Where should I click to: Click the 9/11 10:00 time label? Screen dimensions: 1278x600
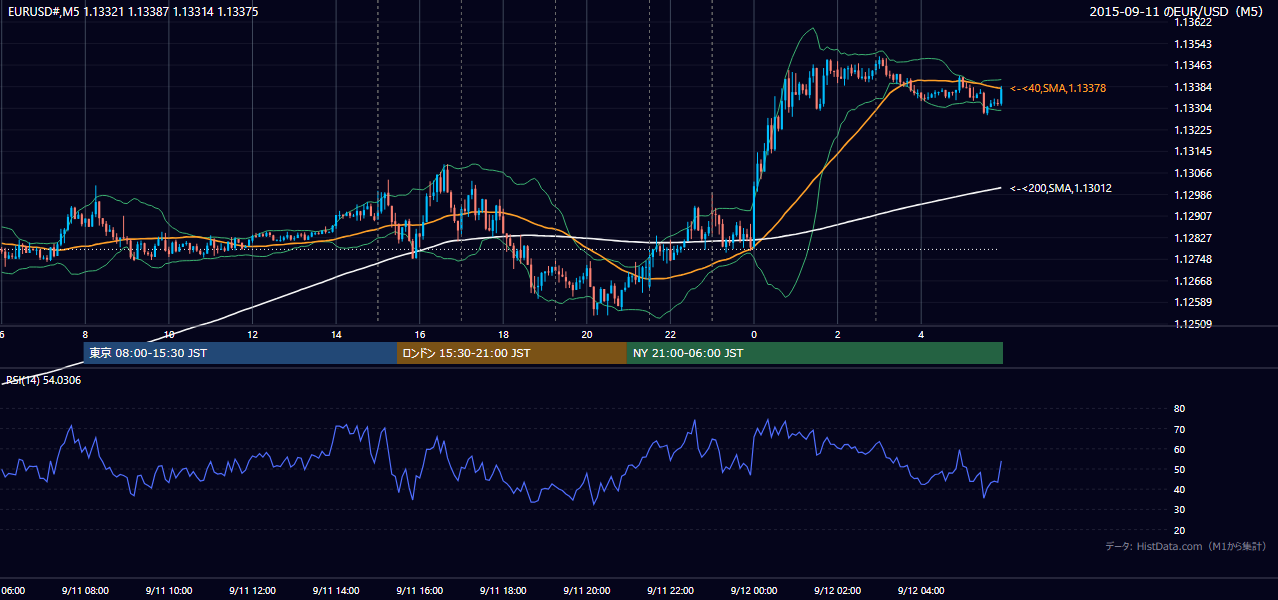pyautogui.click(x=169, y=590)
